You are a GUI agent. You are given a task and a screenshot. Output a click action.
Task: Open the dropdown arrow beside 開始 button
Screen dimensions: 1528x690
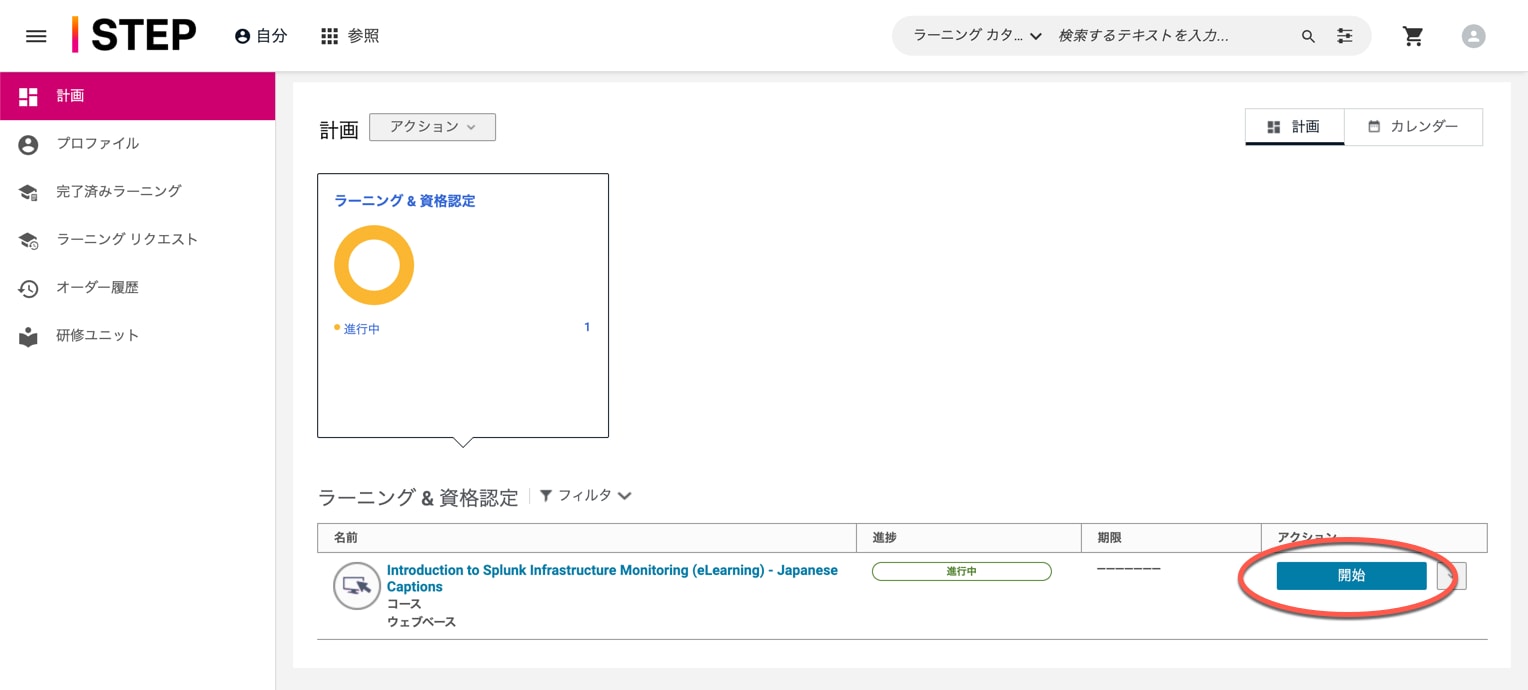click(1454, 575)
